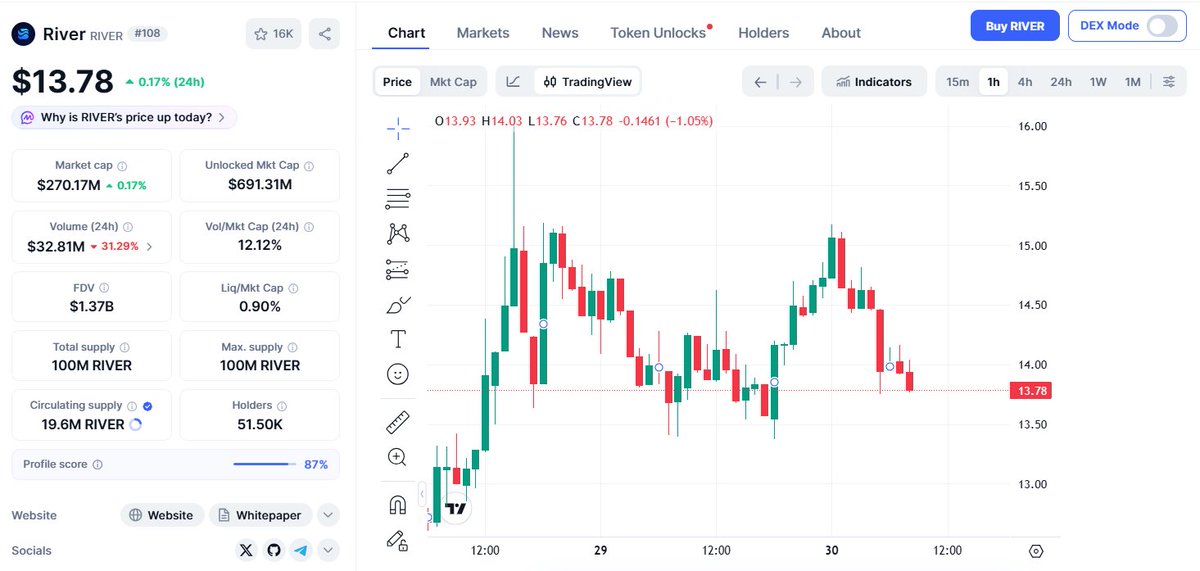Click the Profile score progress bar

(x=265, y=464)
